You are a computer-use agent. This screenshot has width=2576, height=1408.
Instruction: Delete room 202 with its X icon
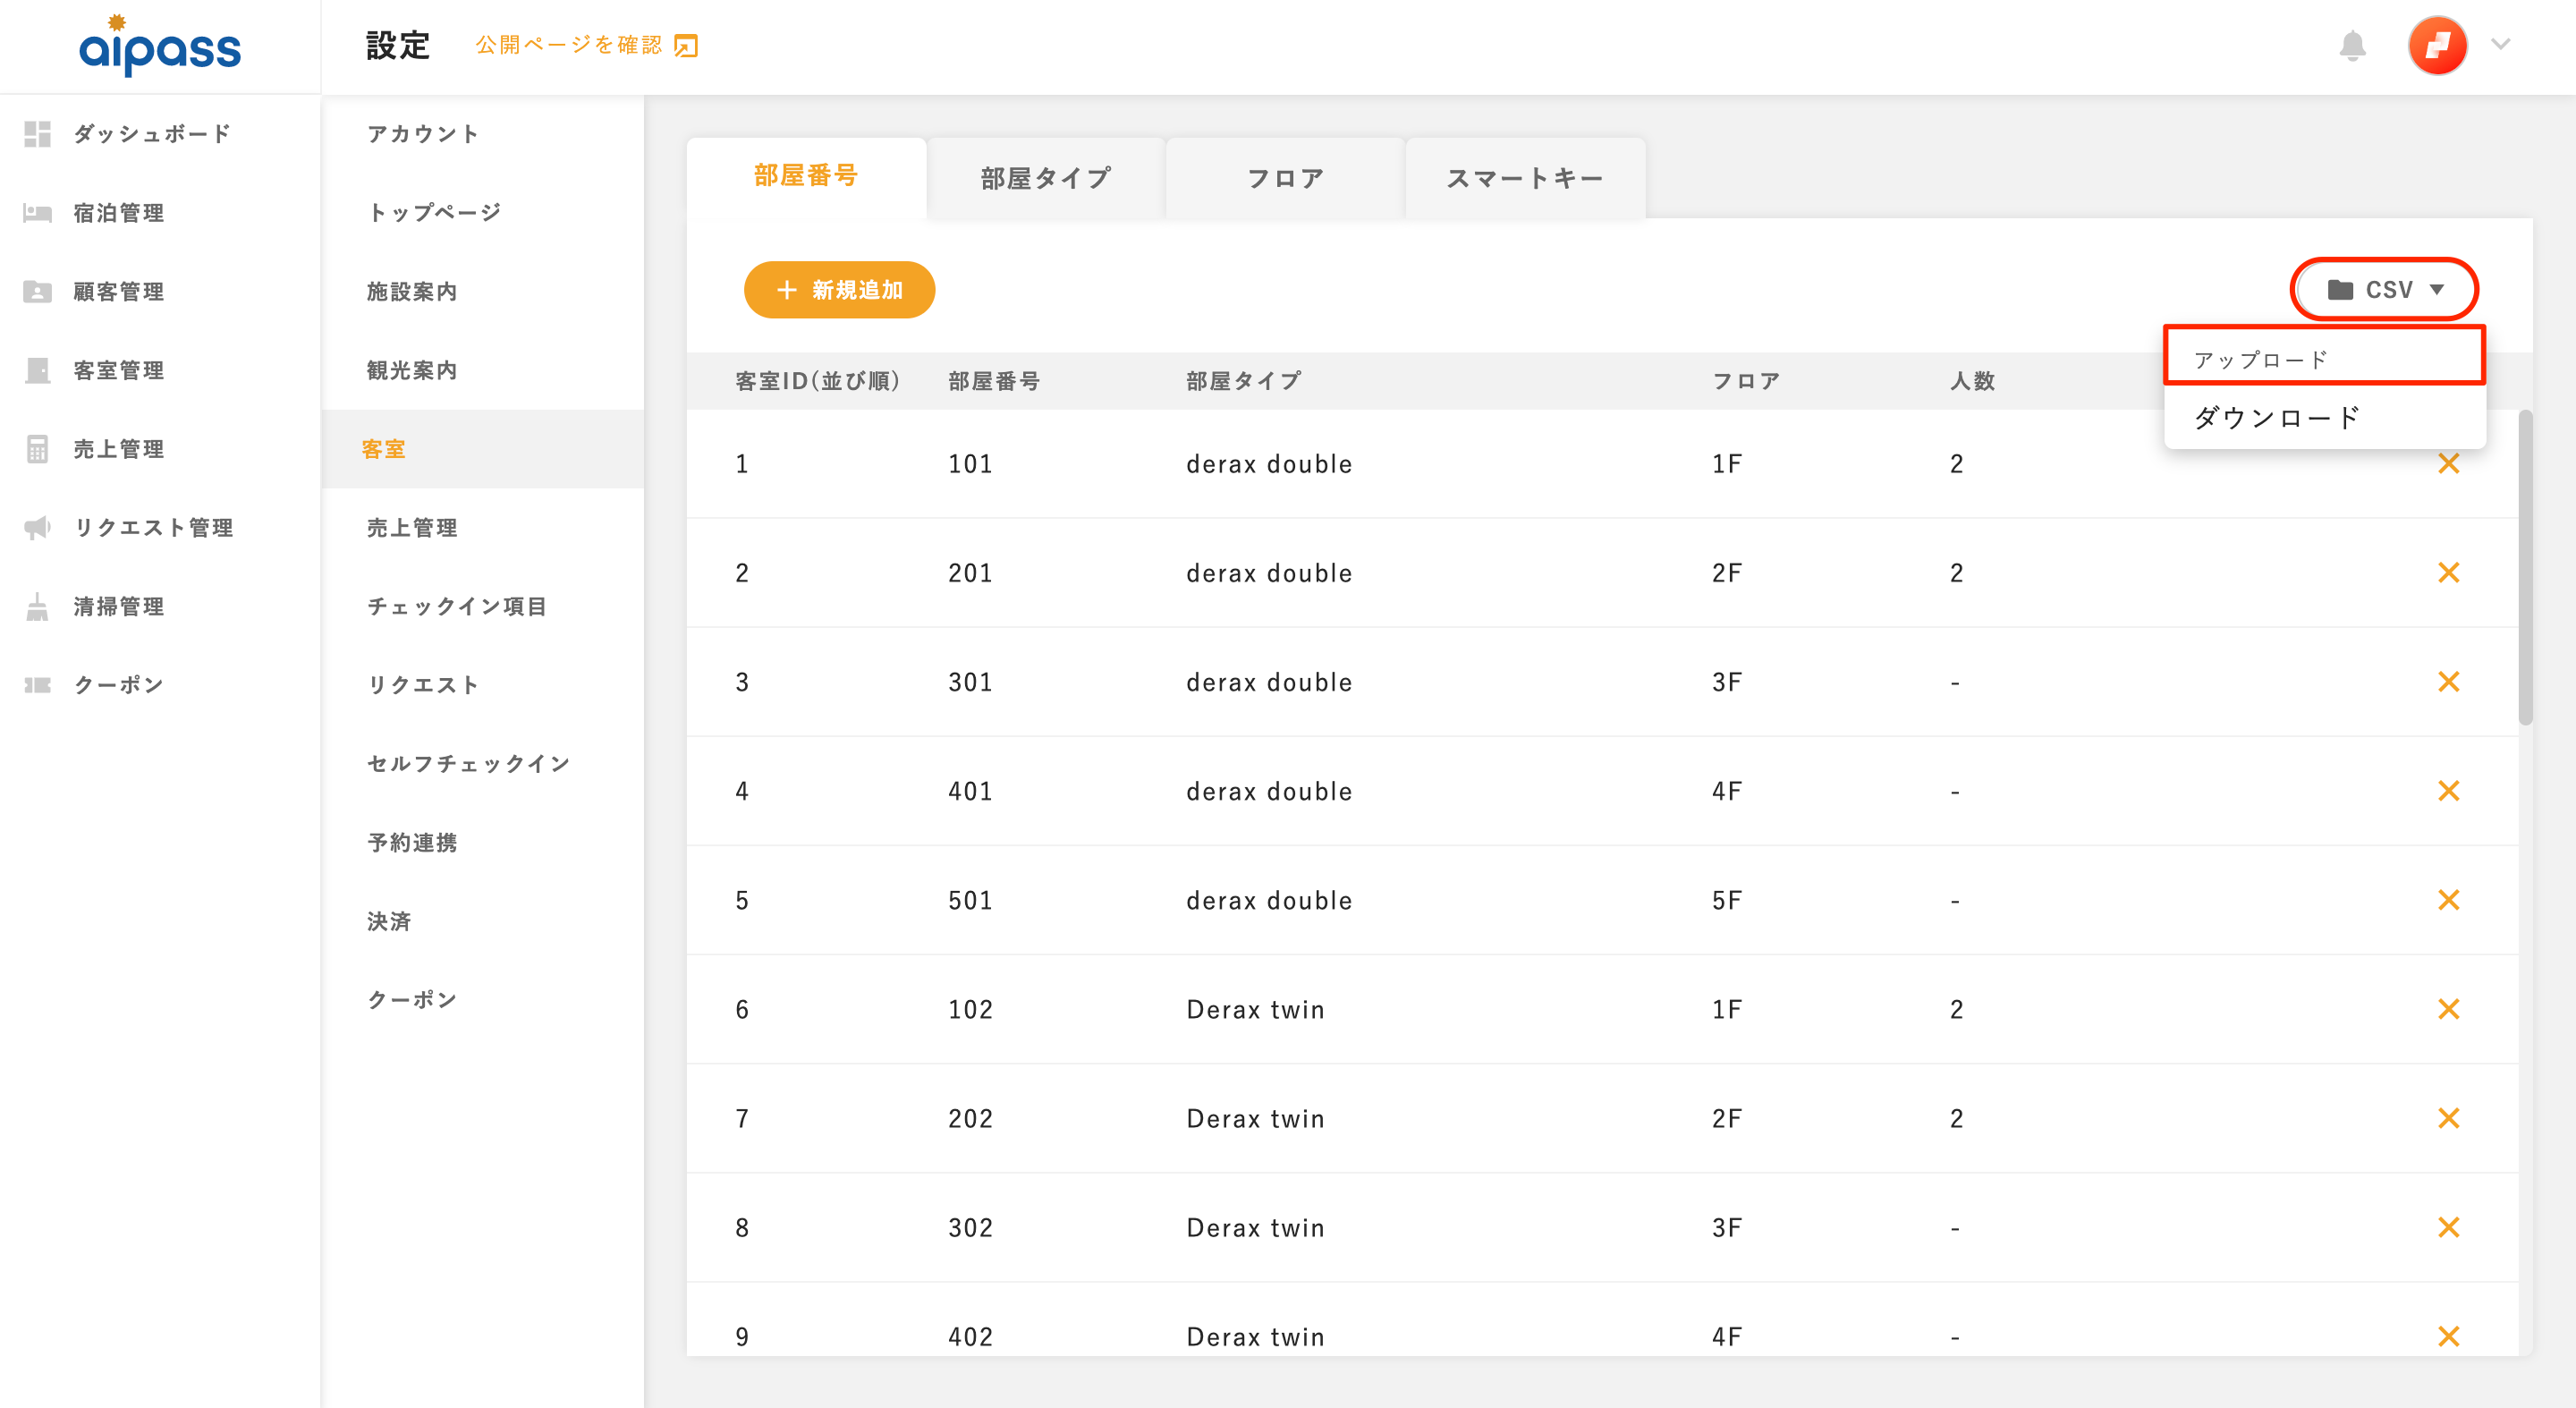[x=2449, y=1117]
